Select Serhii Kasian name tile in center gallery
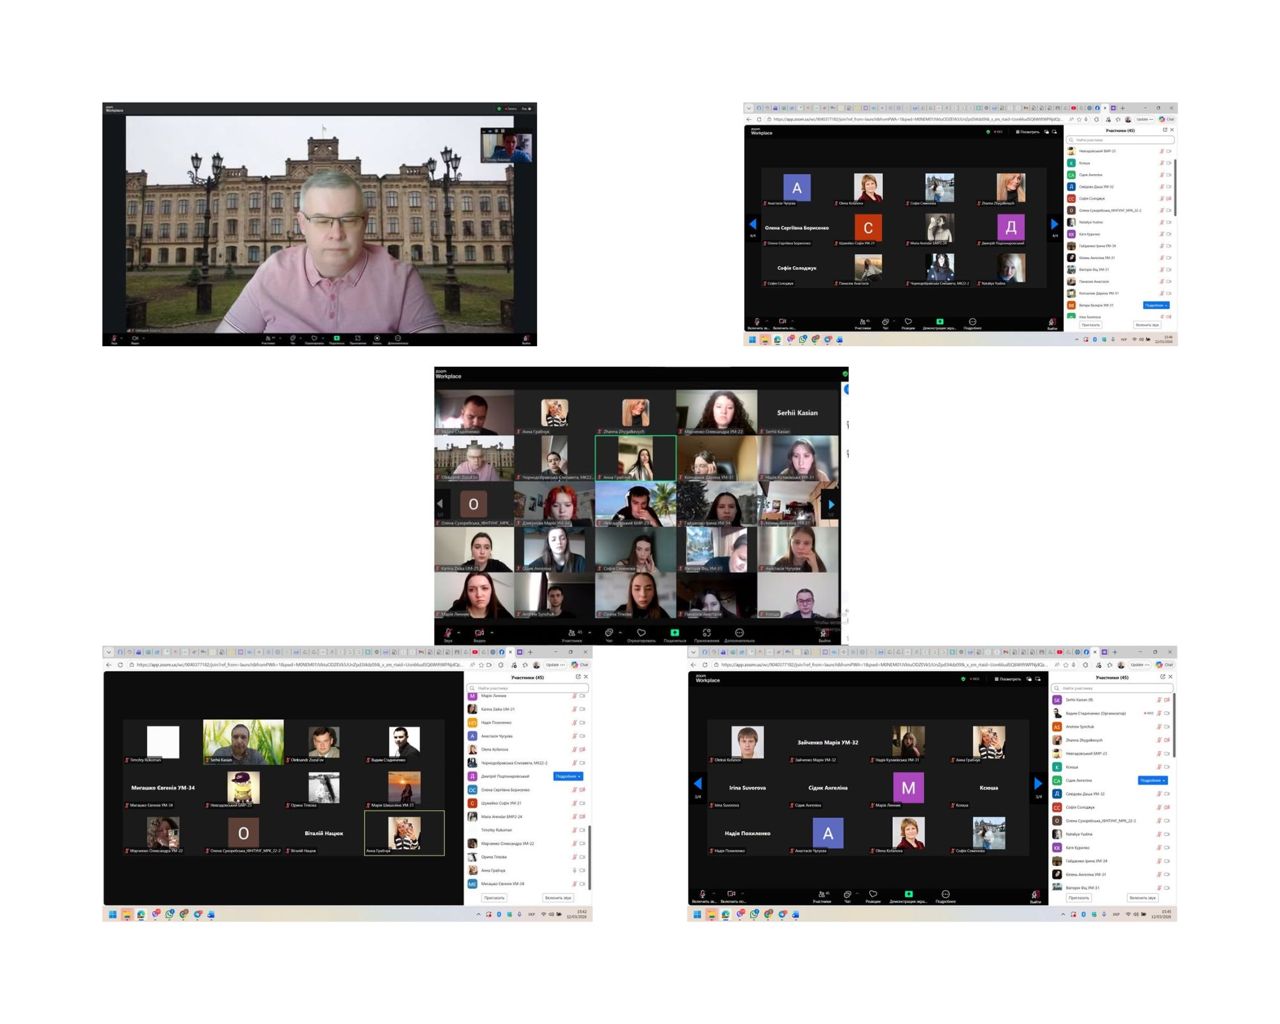This screenshot has height=1024, width=1280. (x=797, y=413)
